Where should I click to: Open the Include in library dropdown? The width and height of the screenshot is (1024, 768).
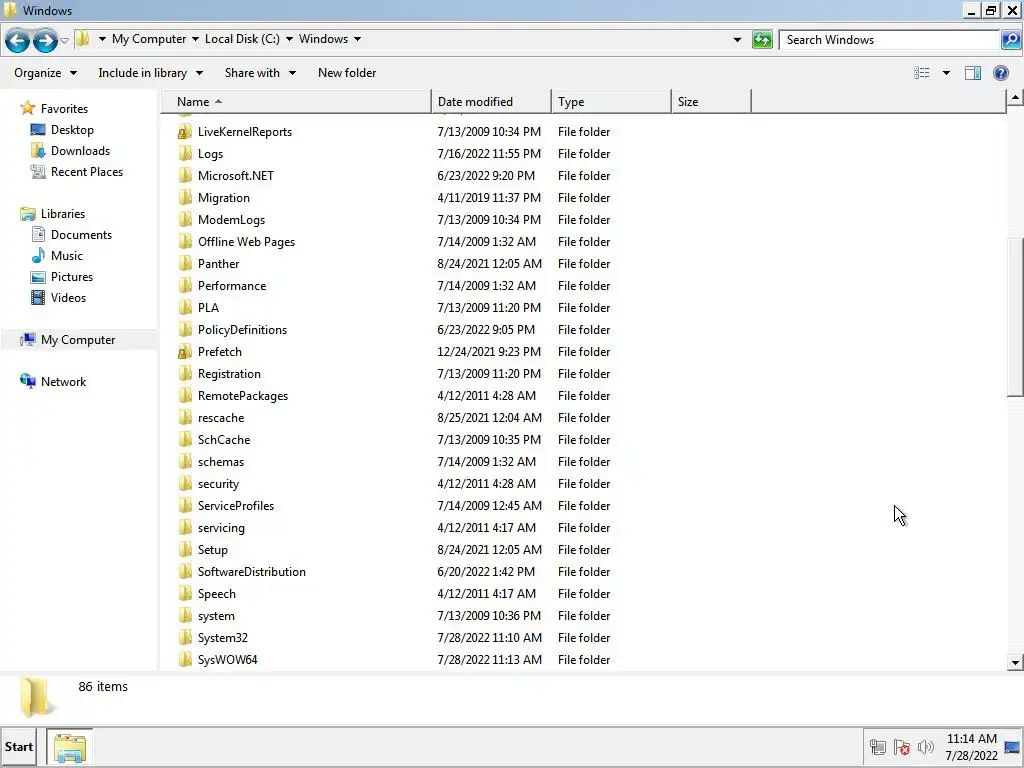click(x=150, y=73)
